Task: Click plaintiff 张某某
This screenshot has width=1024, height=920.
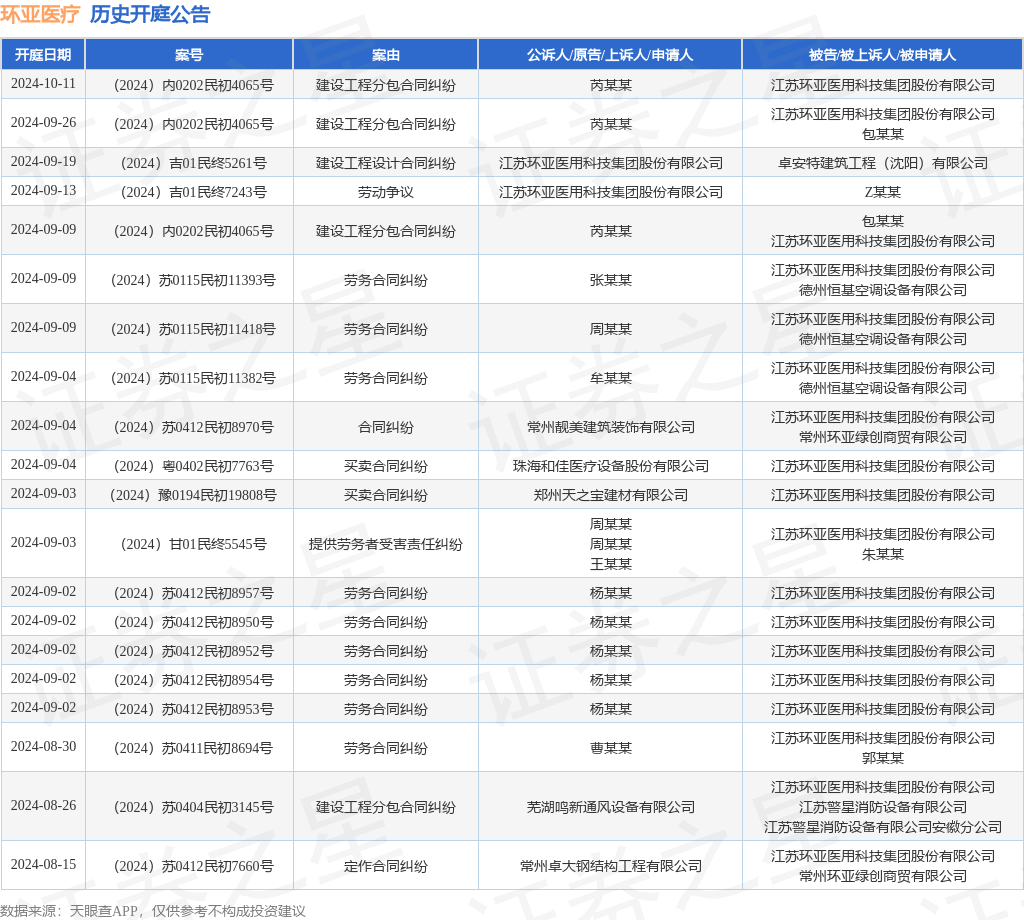Action: tap(611, 280)
